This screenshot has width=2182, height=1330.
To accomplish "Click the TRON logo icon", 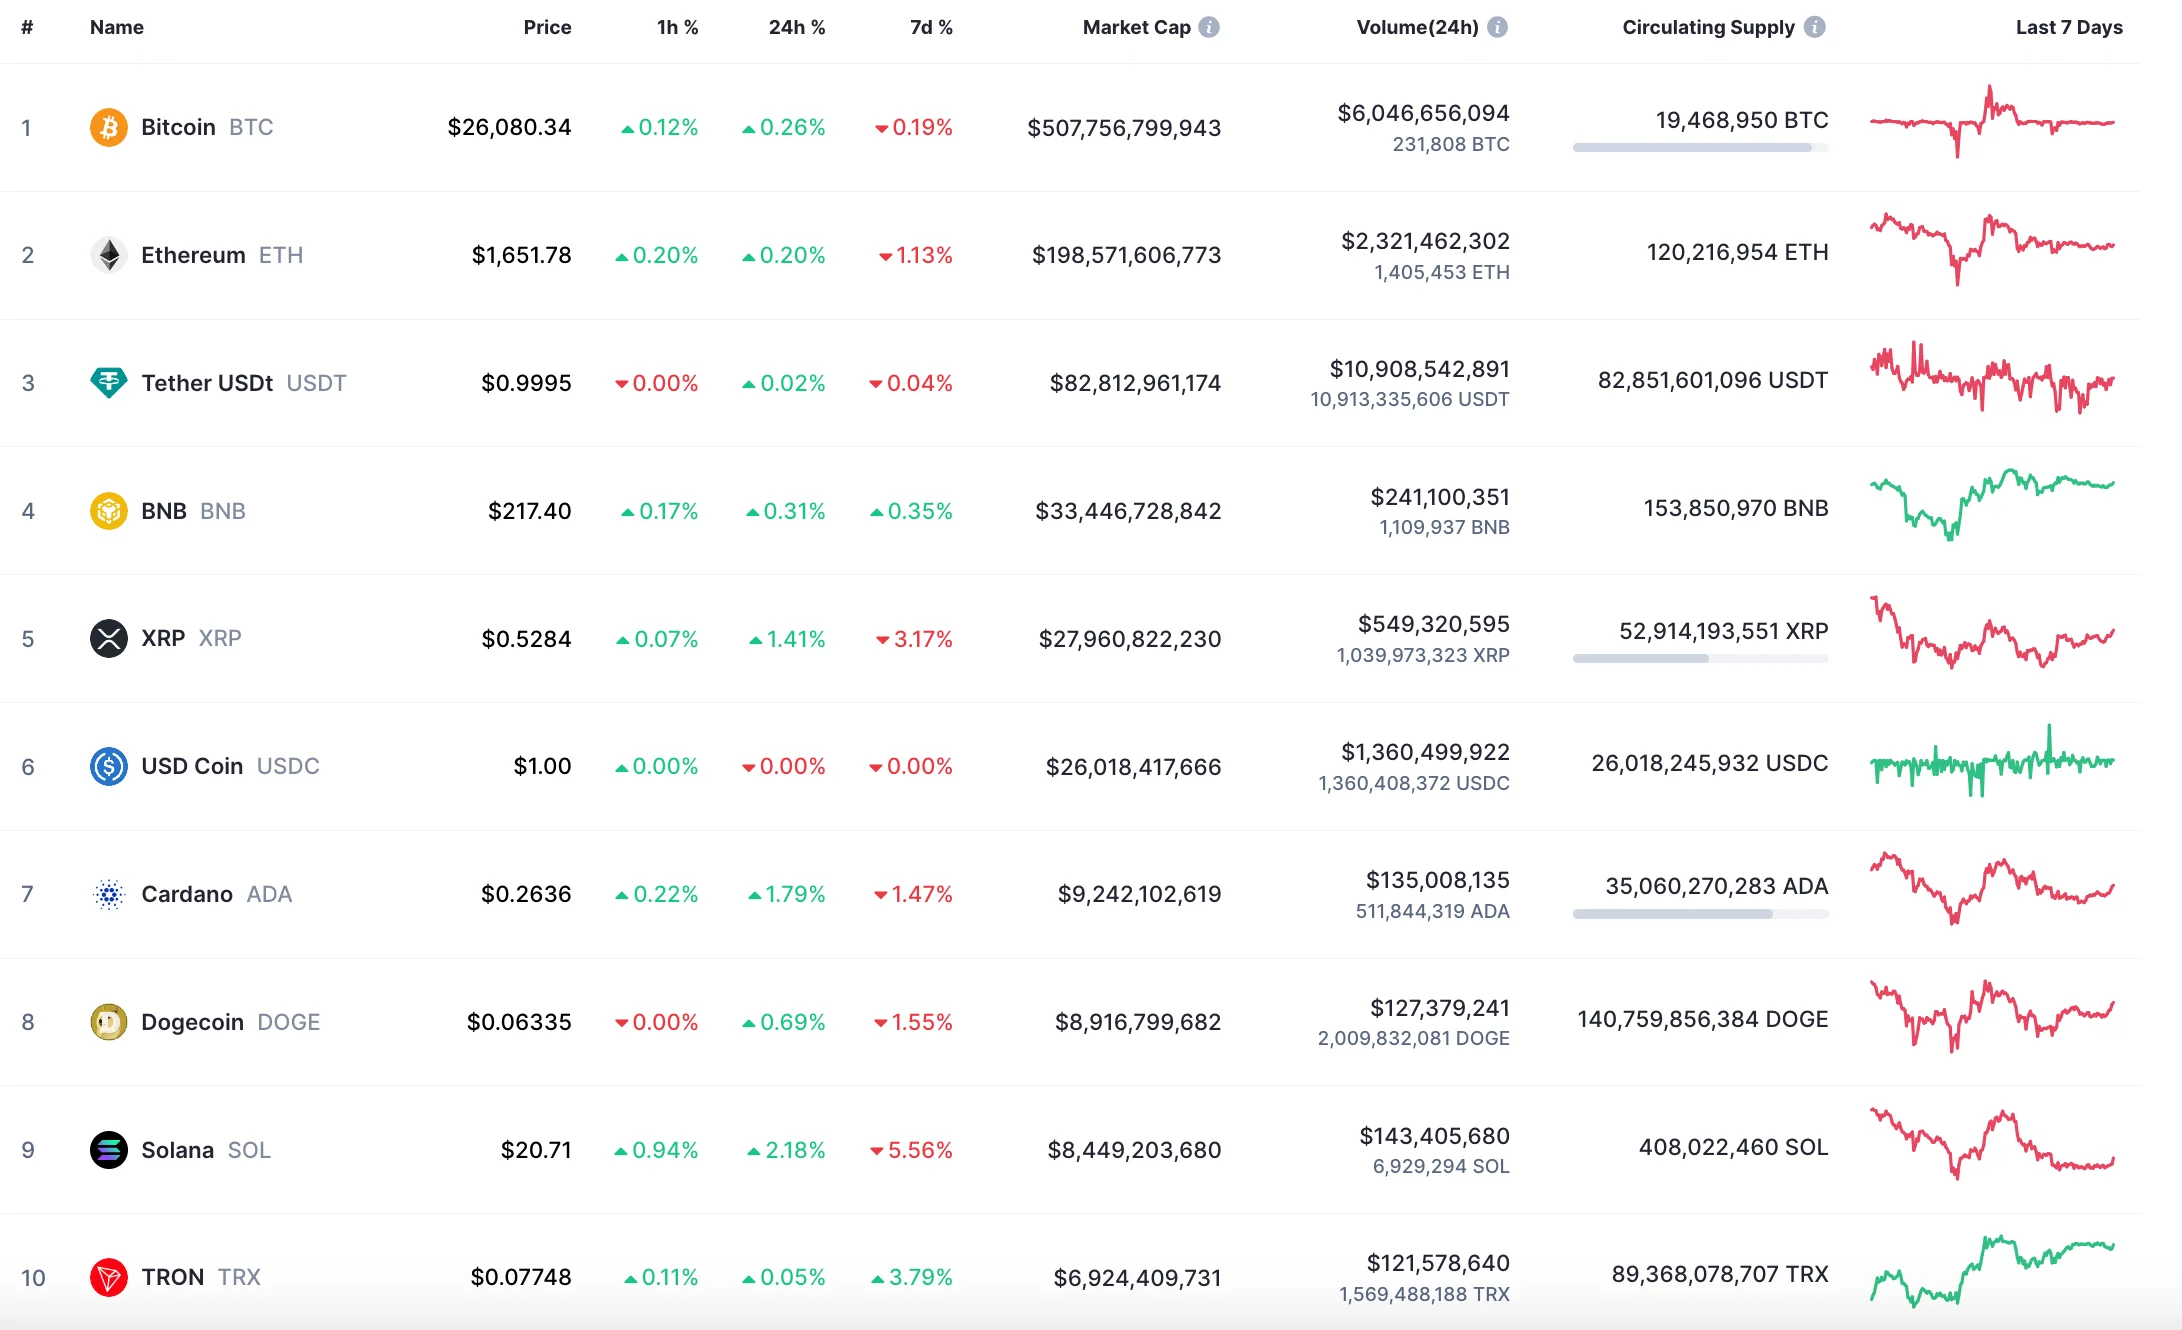I will coord(108,1277).
